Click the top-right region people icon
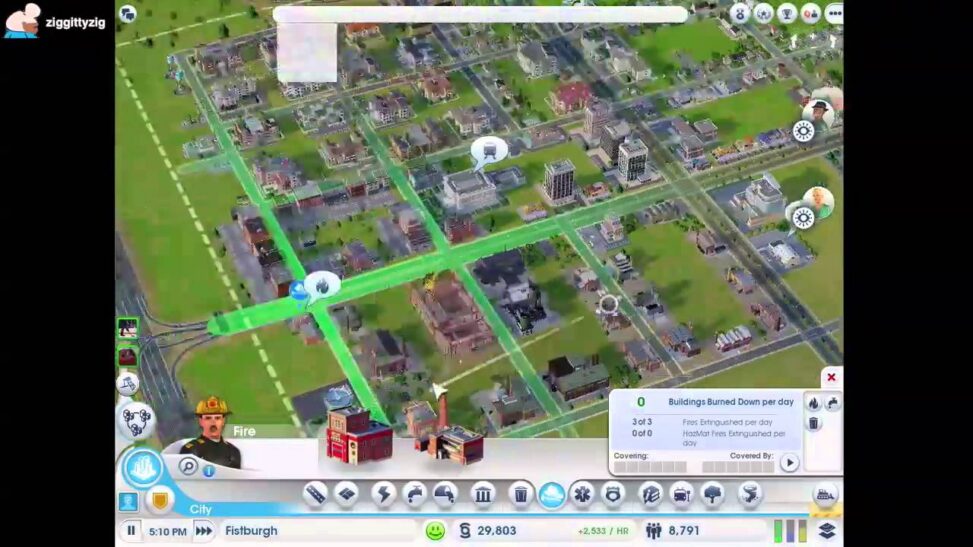This screenshot has width=973, height=547. coord(810,13)
